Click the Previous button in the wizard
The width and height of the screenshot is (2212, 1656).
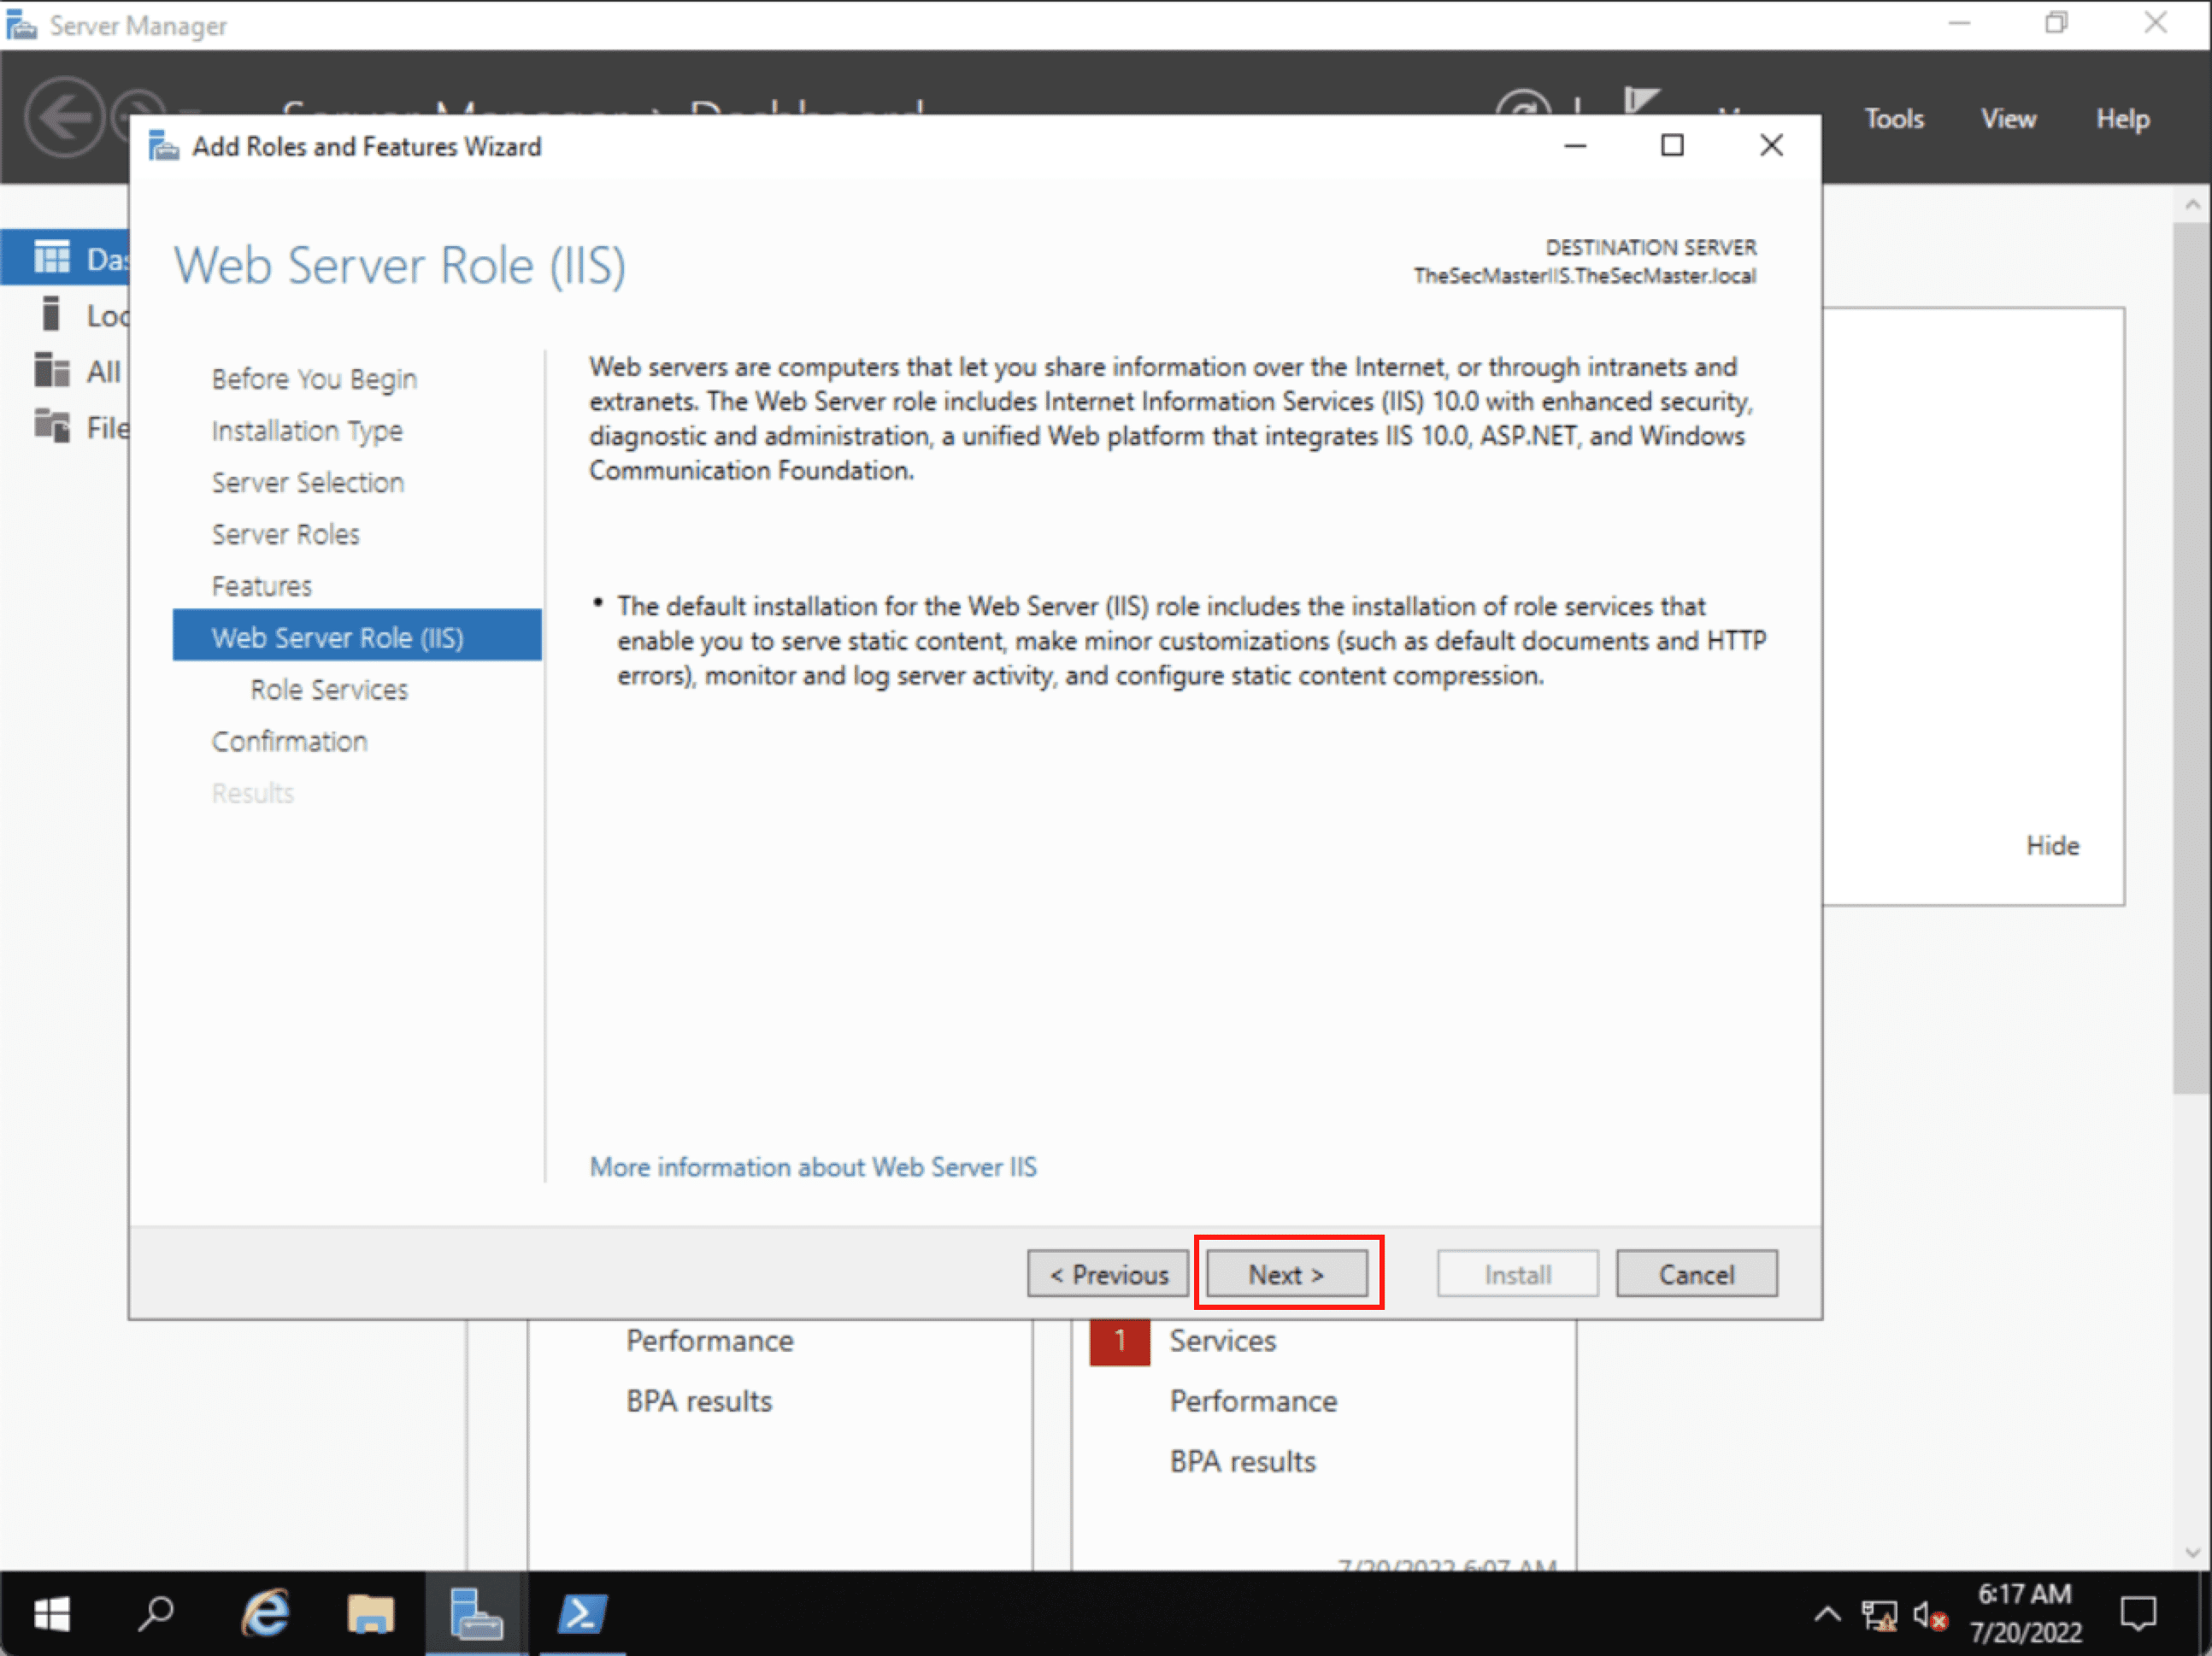pyautogui.click(x=1108, y=1273)
